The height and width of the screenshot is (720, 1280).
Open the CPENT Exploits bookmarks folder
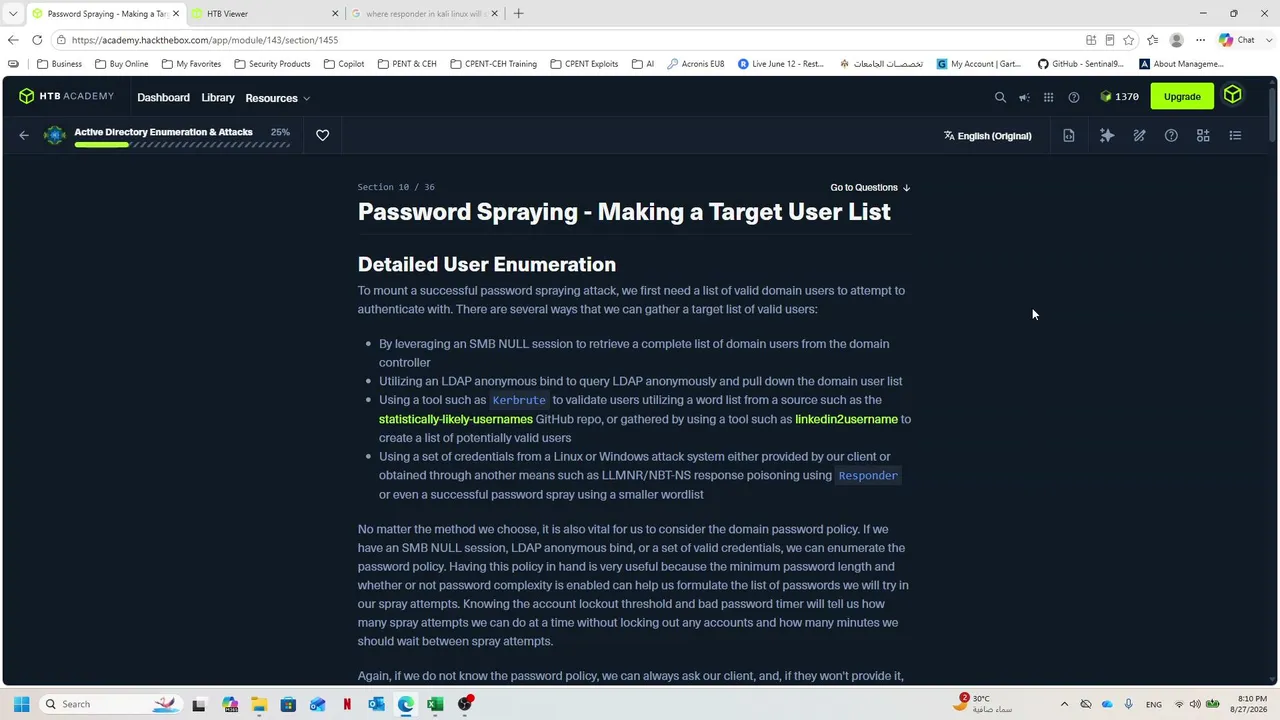click(x=584, y=64)
